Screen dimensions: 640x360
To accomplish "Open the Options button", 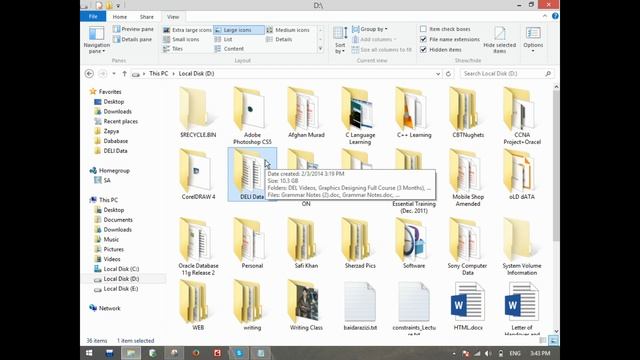I will (533, 39).
